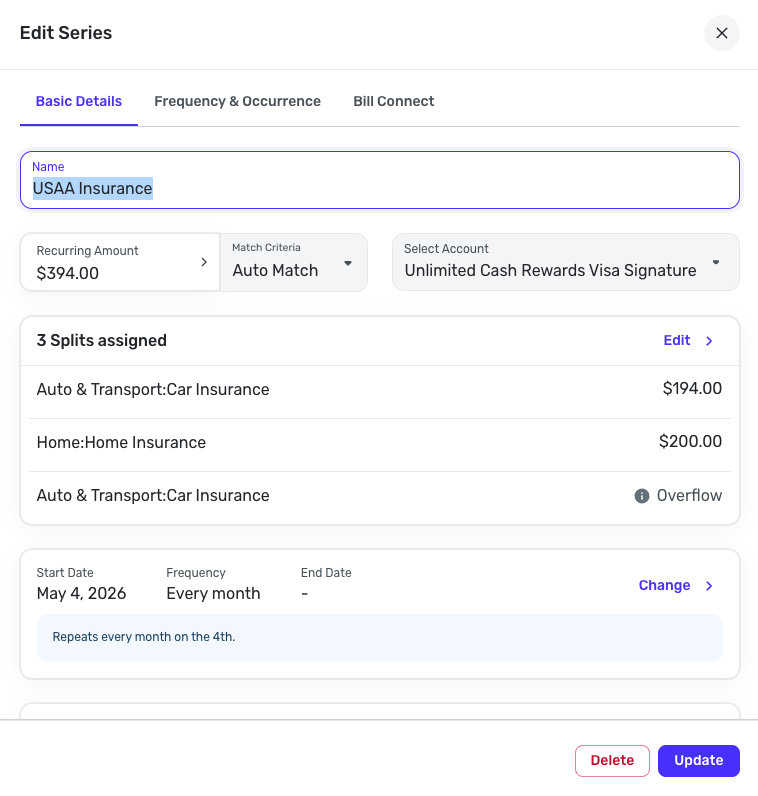Click the chevron beside Edit splits

coord(709,341)
